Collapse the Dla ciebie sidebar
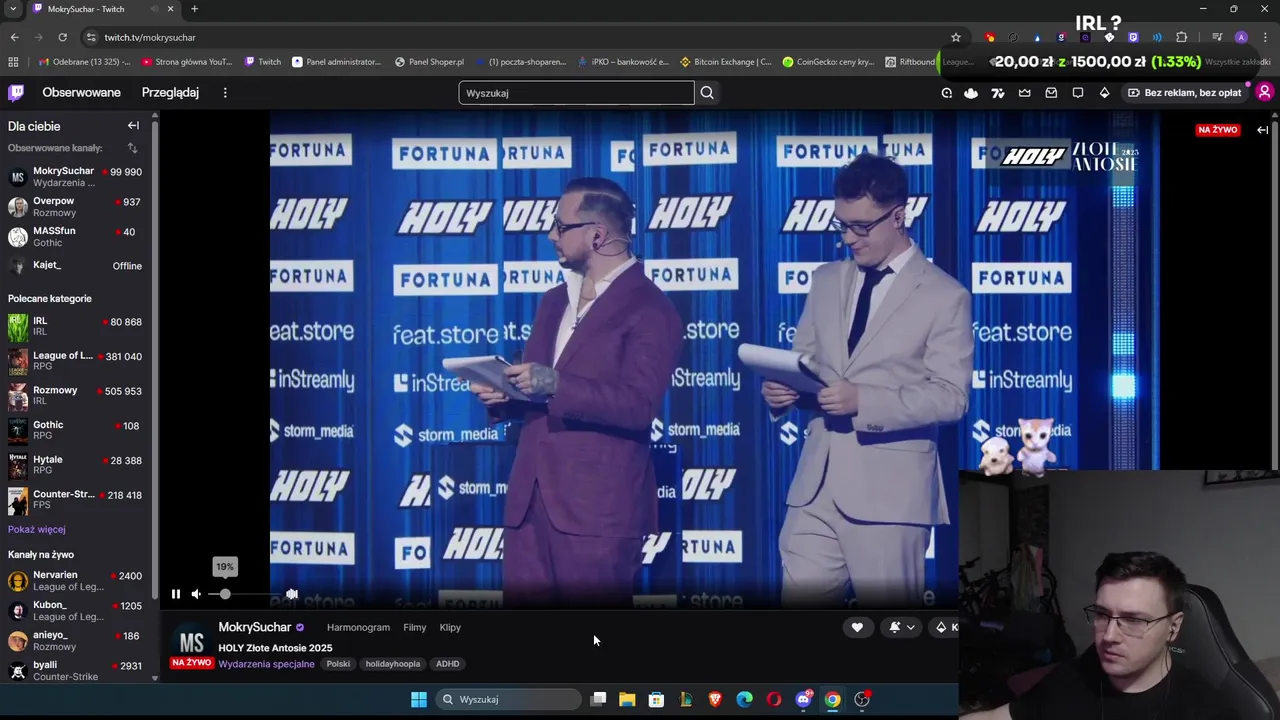This screenshot has width=1280, height=720. (133, 126)
